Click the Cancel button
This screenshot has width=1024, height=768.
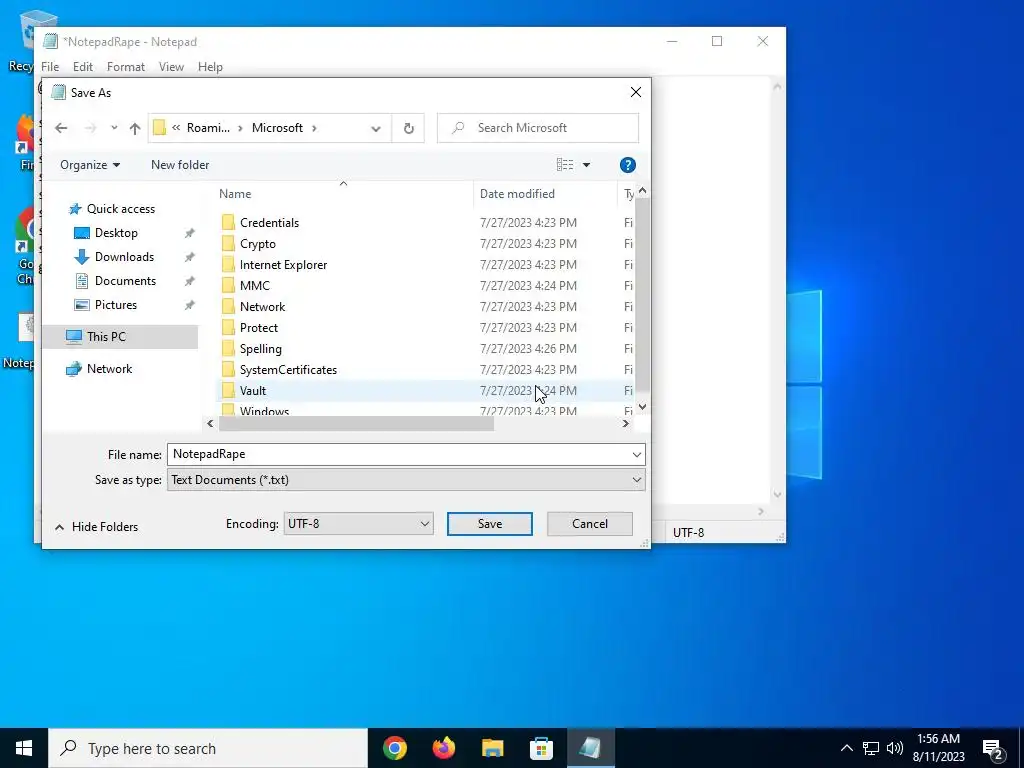click(590, 524)
